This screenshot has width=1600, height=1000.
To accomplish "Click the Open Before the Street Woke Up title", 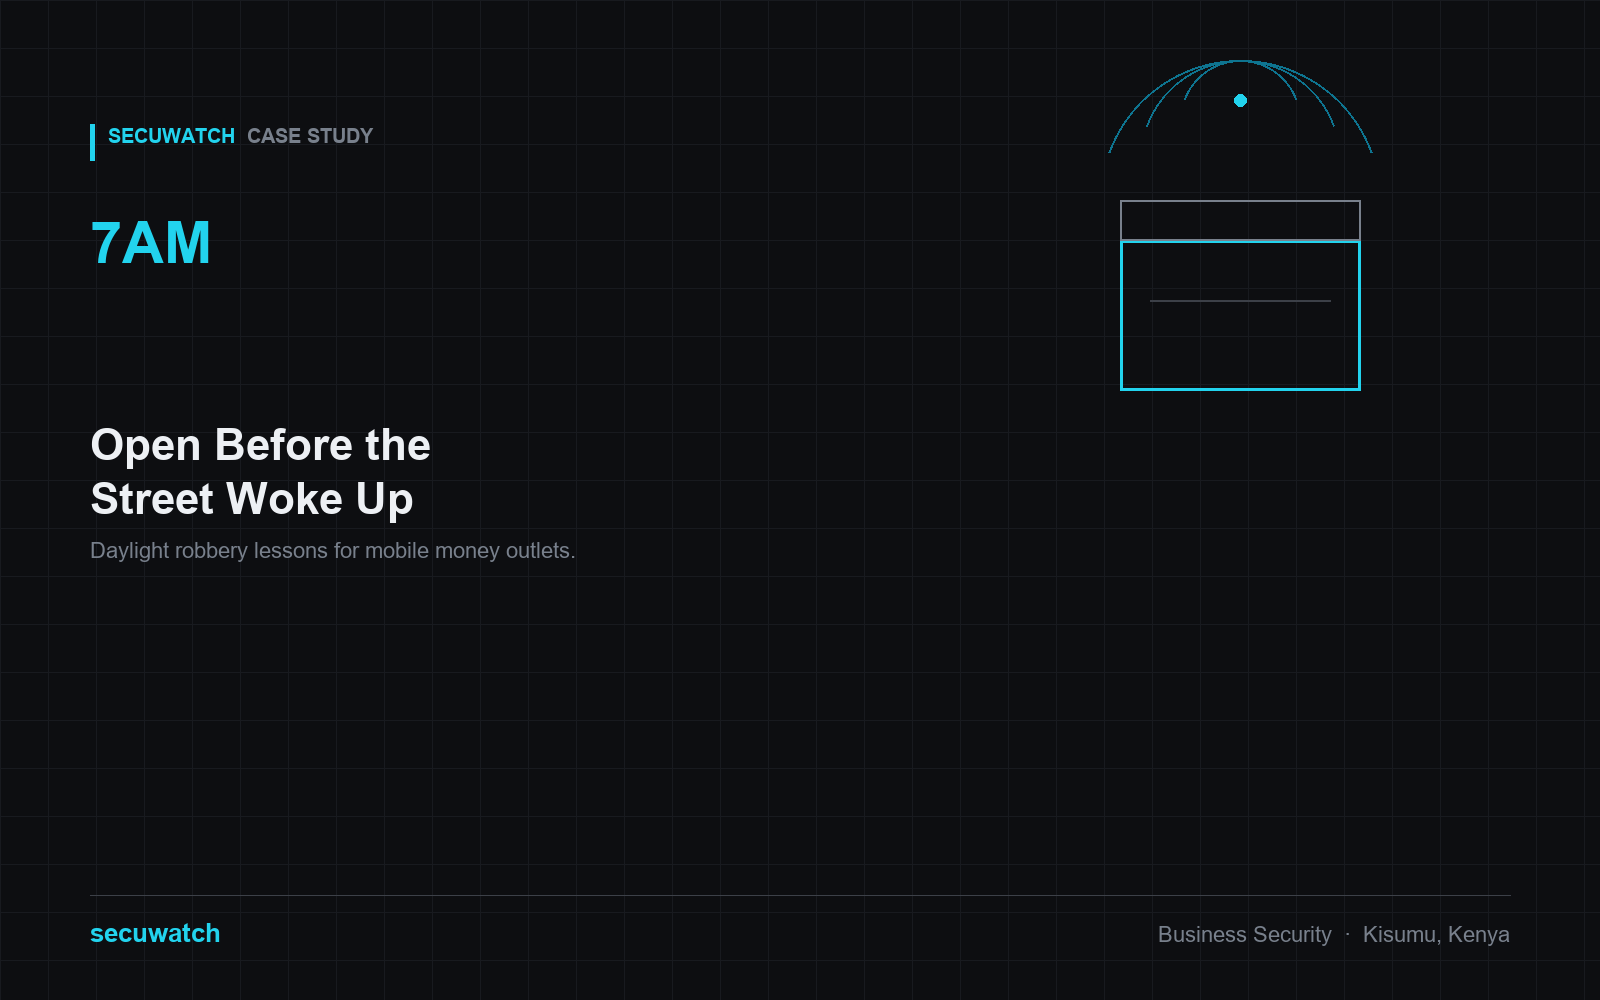I will tap(261, 472).
